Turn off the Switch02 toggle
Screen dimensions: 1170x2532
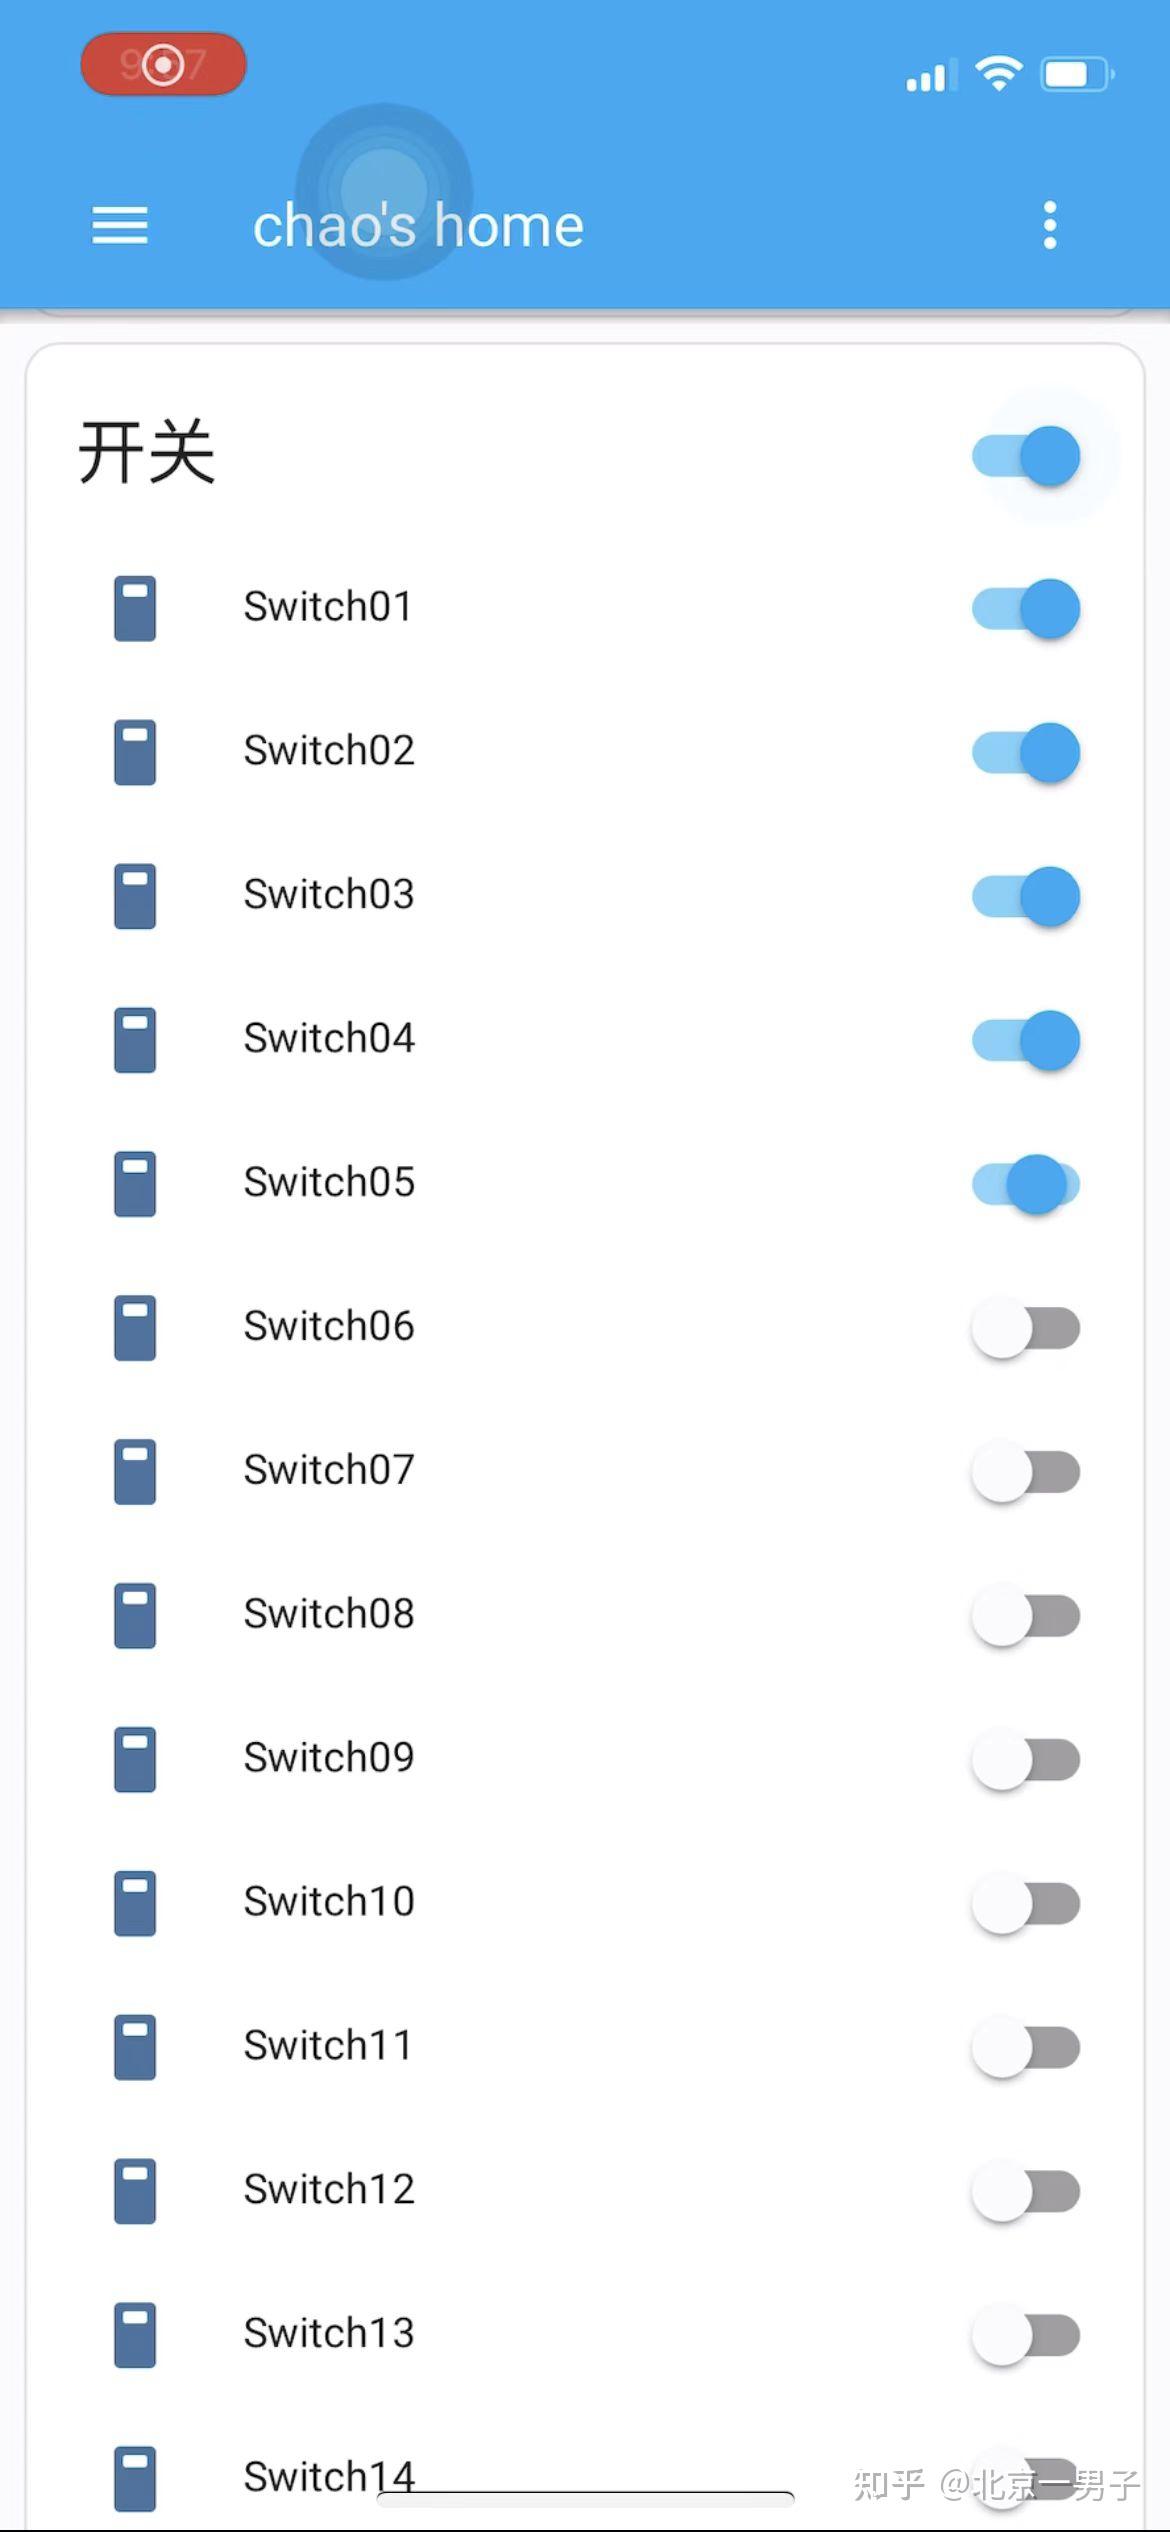(x=1026, y=752)
